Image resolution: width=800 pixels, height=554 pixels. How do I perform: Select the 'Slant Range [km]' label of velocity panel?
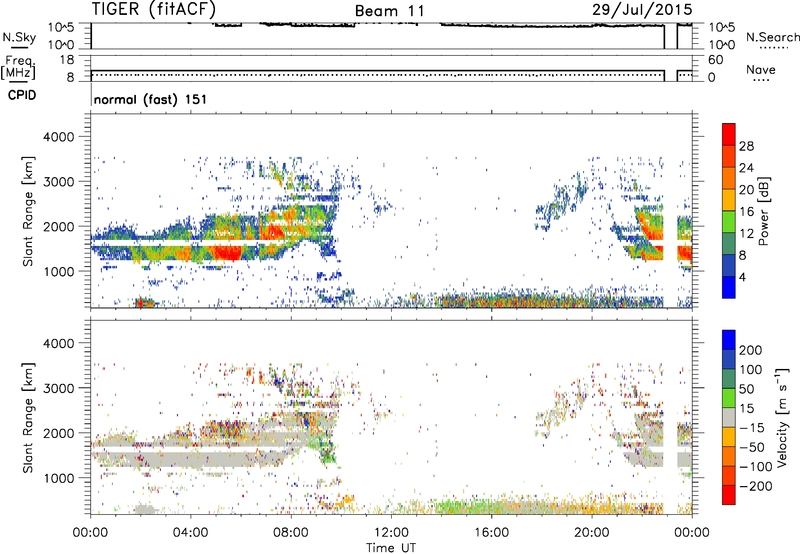click(x=28, y=418)
